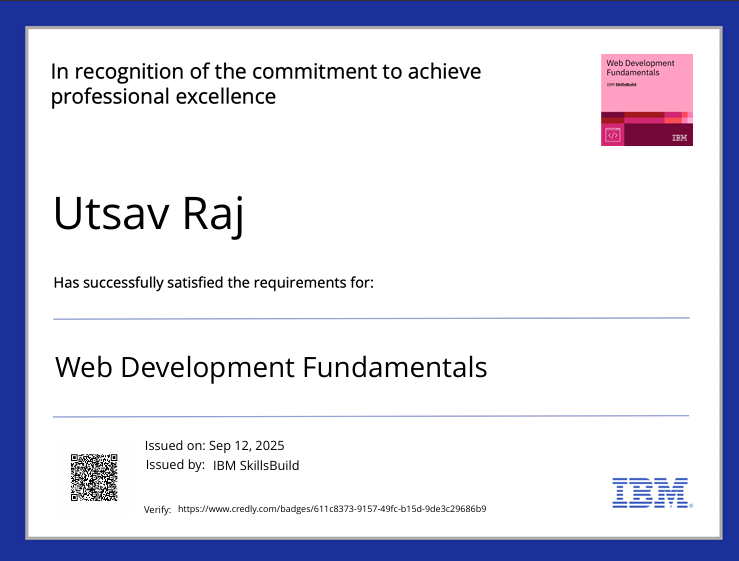Select the large course title Web Development Fundamentals
The width and height of the screenshot is (739, 561).
(271, 367)
